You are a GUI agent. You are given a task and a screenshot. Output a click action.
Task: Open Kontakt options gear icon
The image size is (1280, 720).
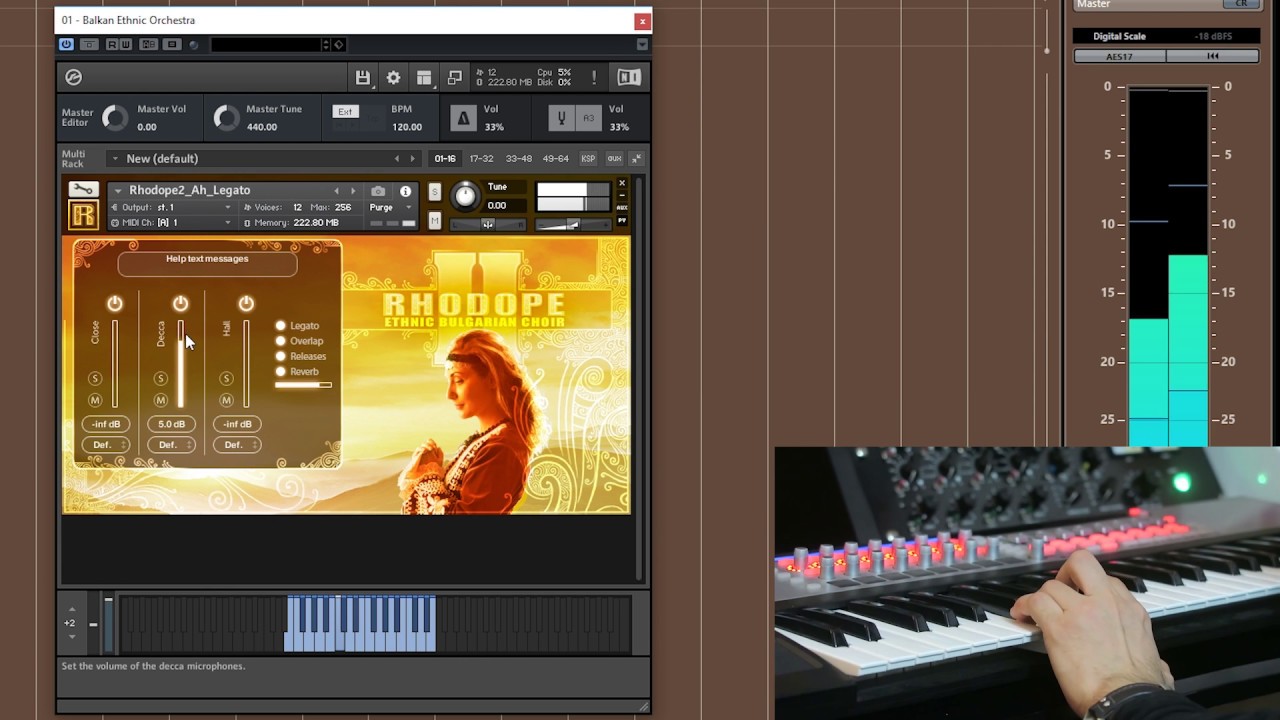(x=393, y=77)
